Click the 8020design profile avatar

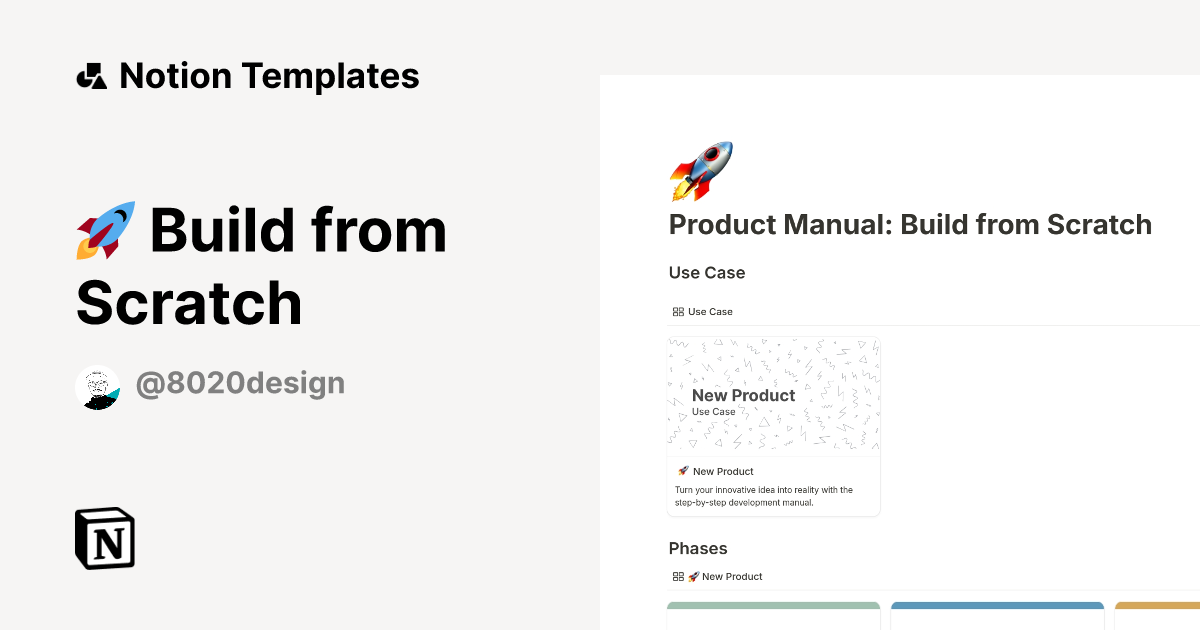click(x=98, y=387)
